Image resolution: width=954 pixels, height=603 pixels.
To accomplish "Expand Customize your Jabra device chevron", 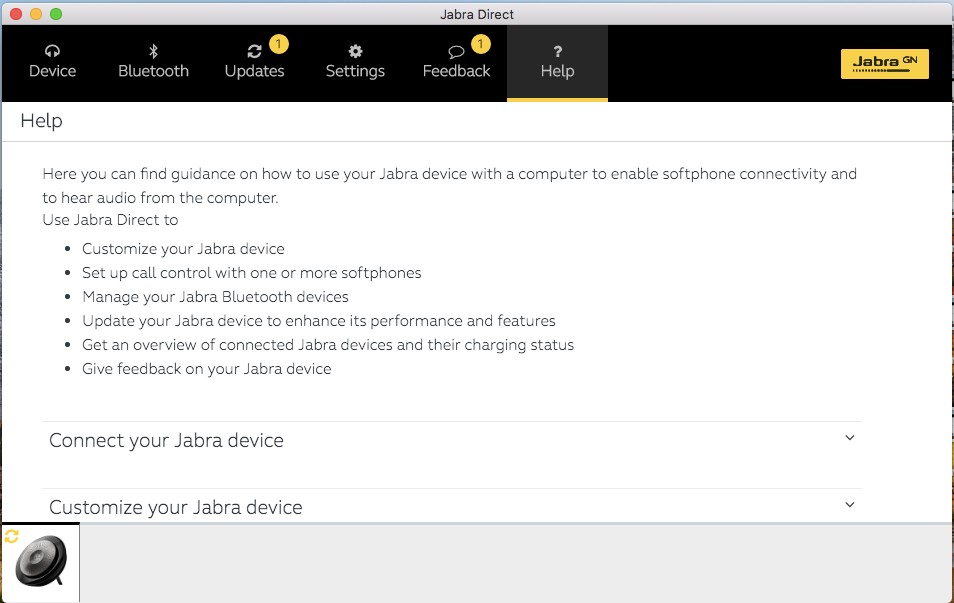I will (x=850, y=504).
